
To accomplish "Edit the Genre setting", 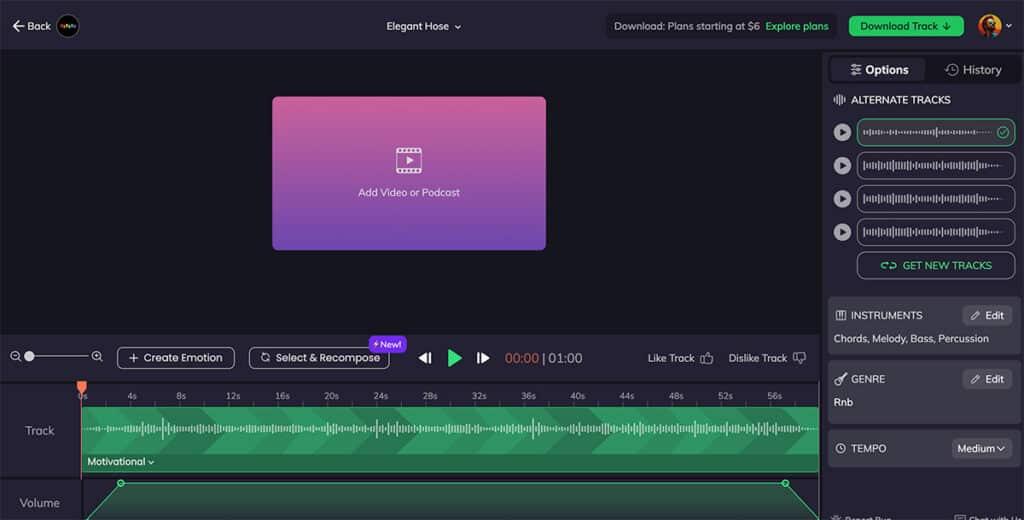I will point(987,379).
